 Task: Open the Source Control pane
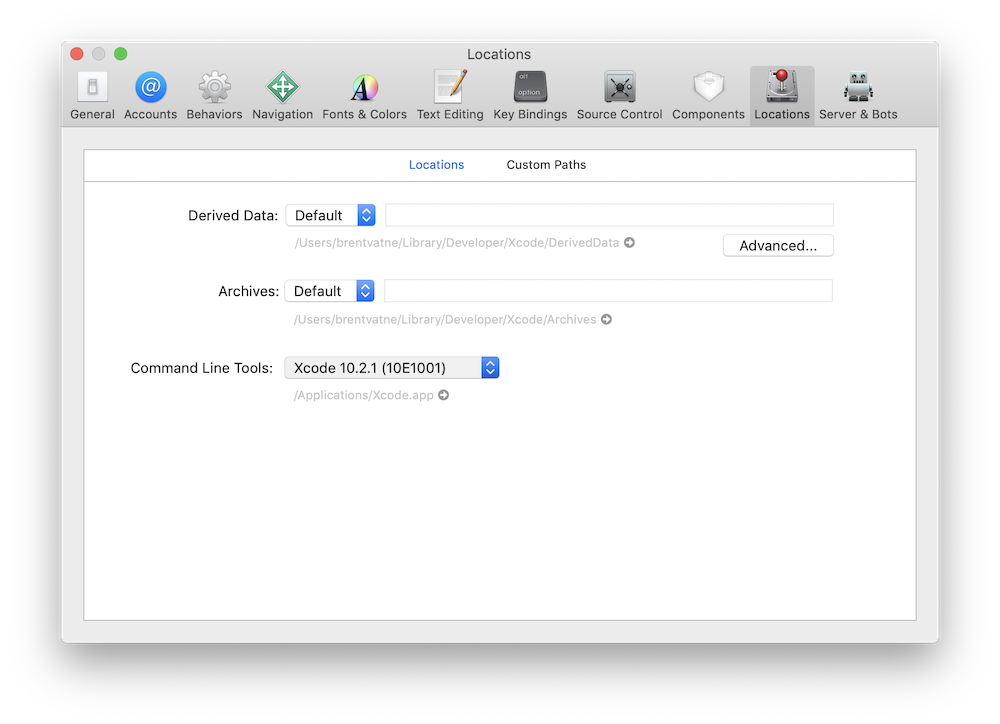click(619, 96)
